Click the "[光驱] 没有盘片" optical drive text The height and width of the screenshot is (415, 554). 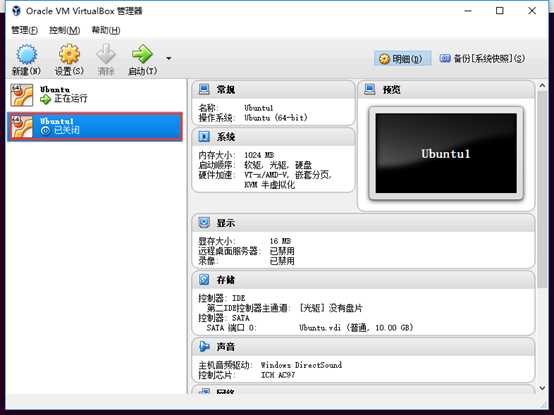coord(330,308)
